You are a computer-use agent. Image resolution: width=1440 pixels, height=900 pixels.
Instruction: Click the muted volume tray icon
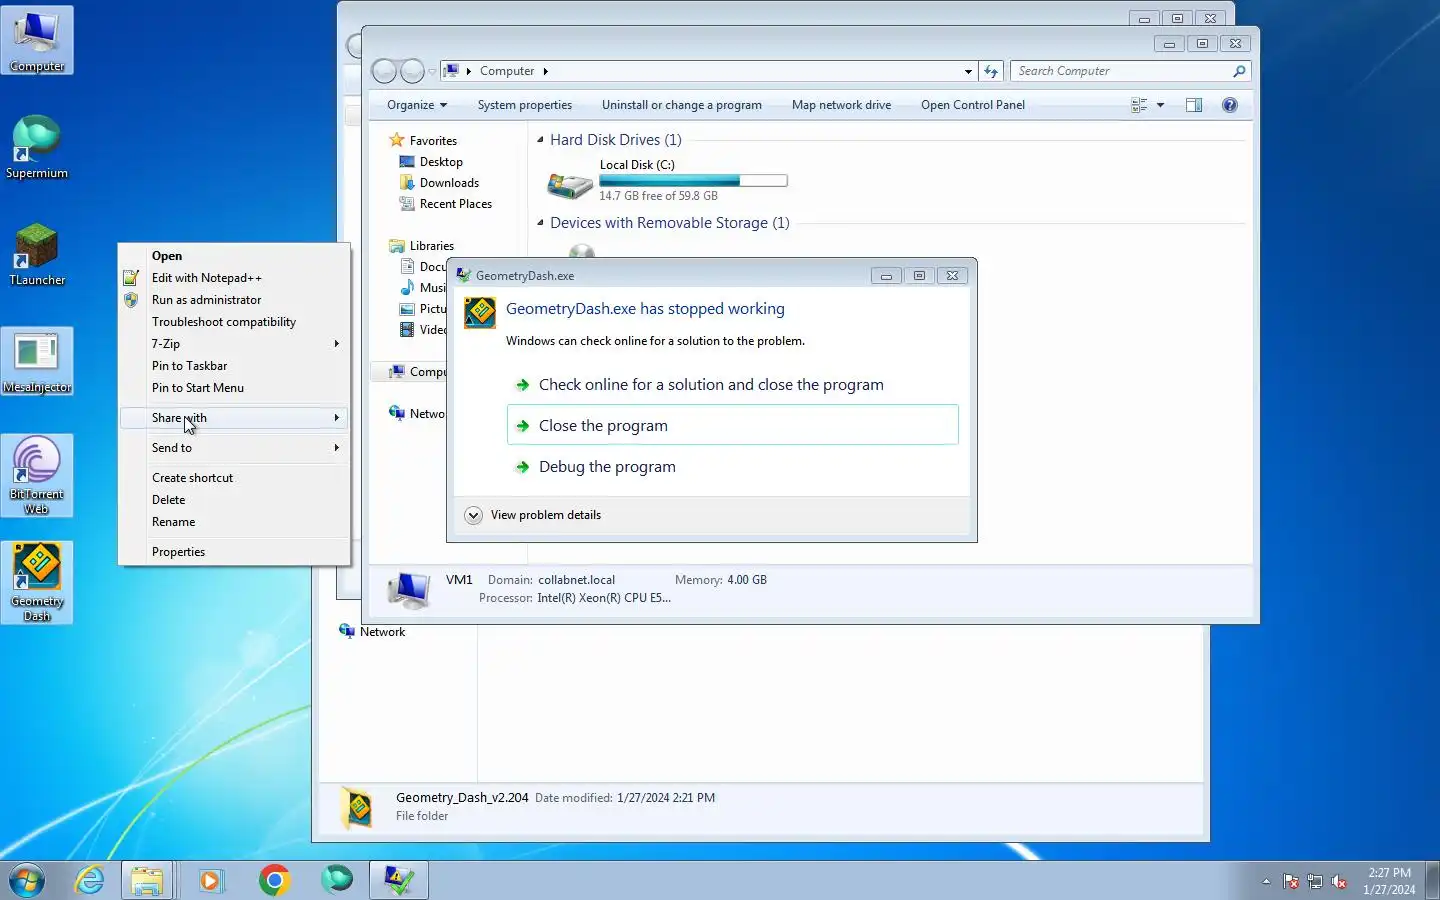pyautogui.click(x=1339, y=881)
